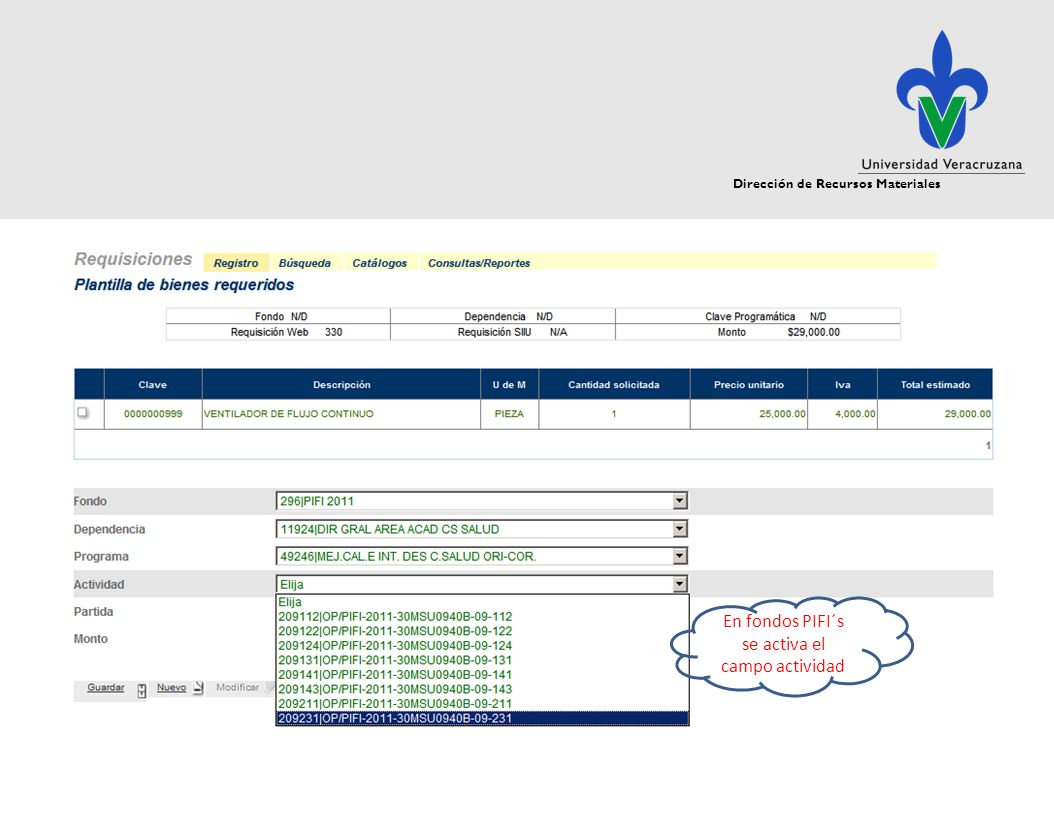Open the Consultas/Reportes tab
Viewport: 1054px width, 816px height.
[479, 263]
